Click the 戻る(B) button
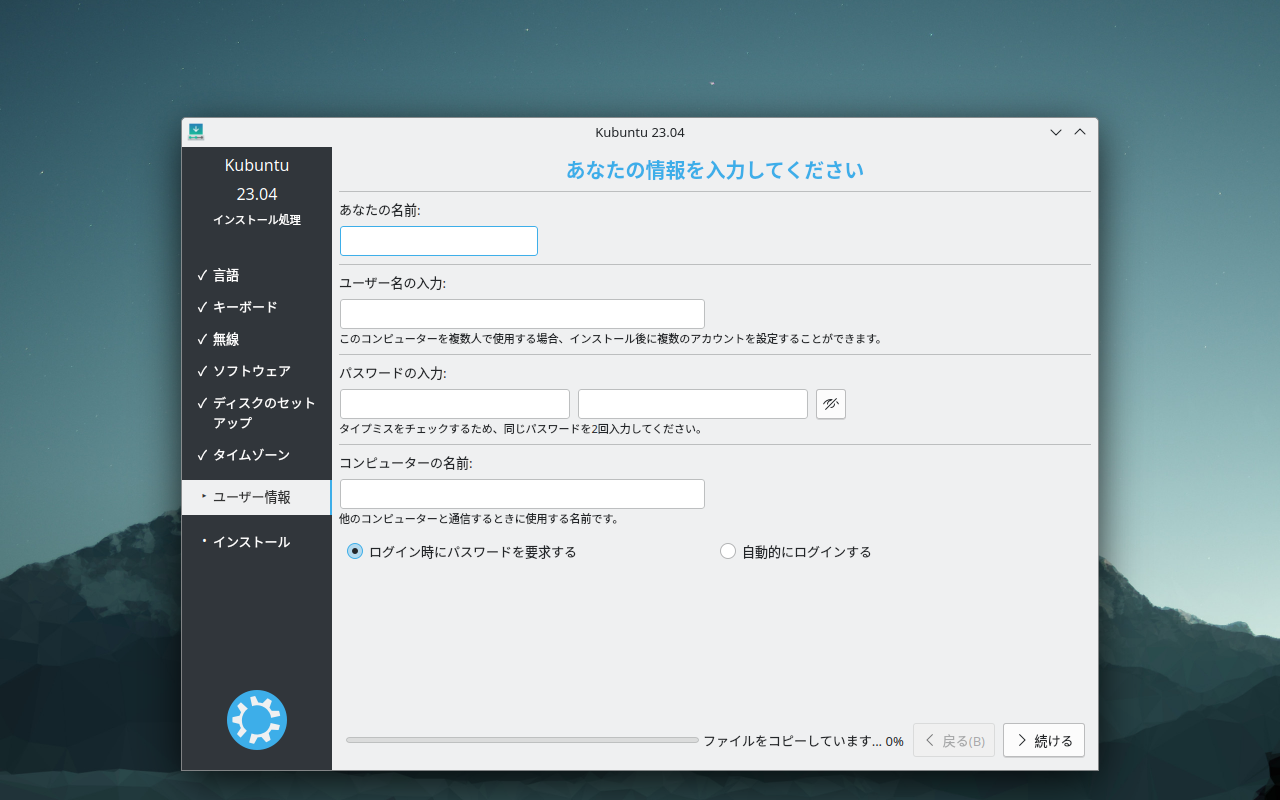The image size is (1280, 800). point(954,740)
